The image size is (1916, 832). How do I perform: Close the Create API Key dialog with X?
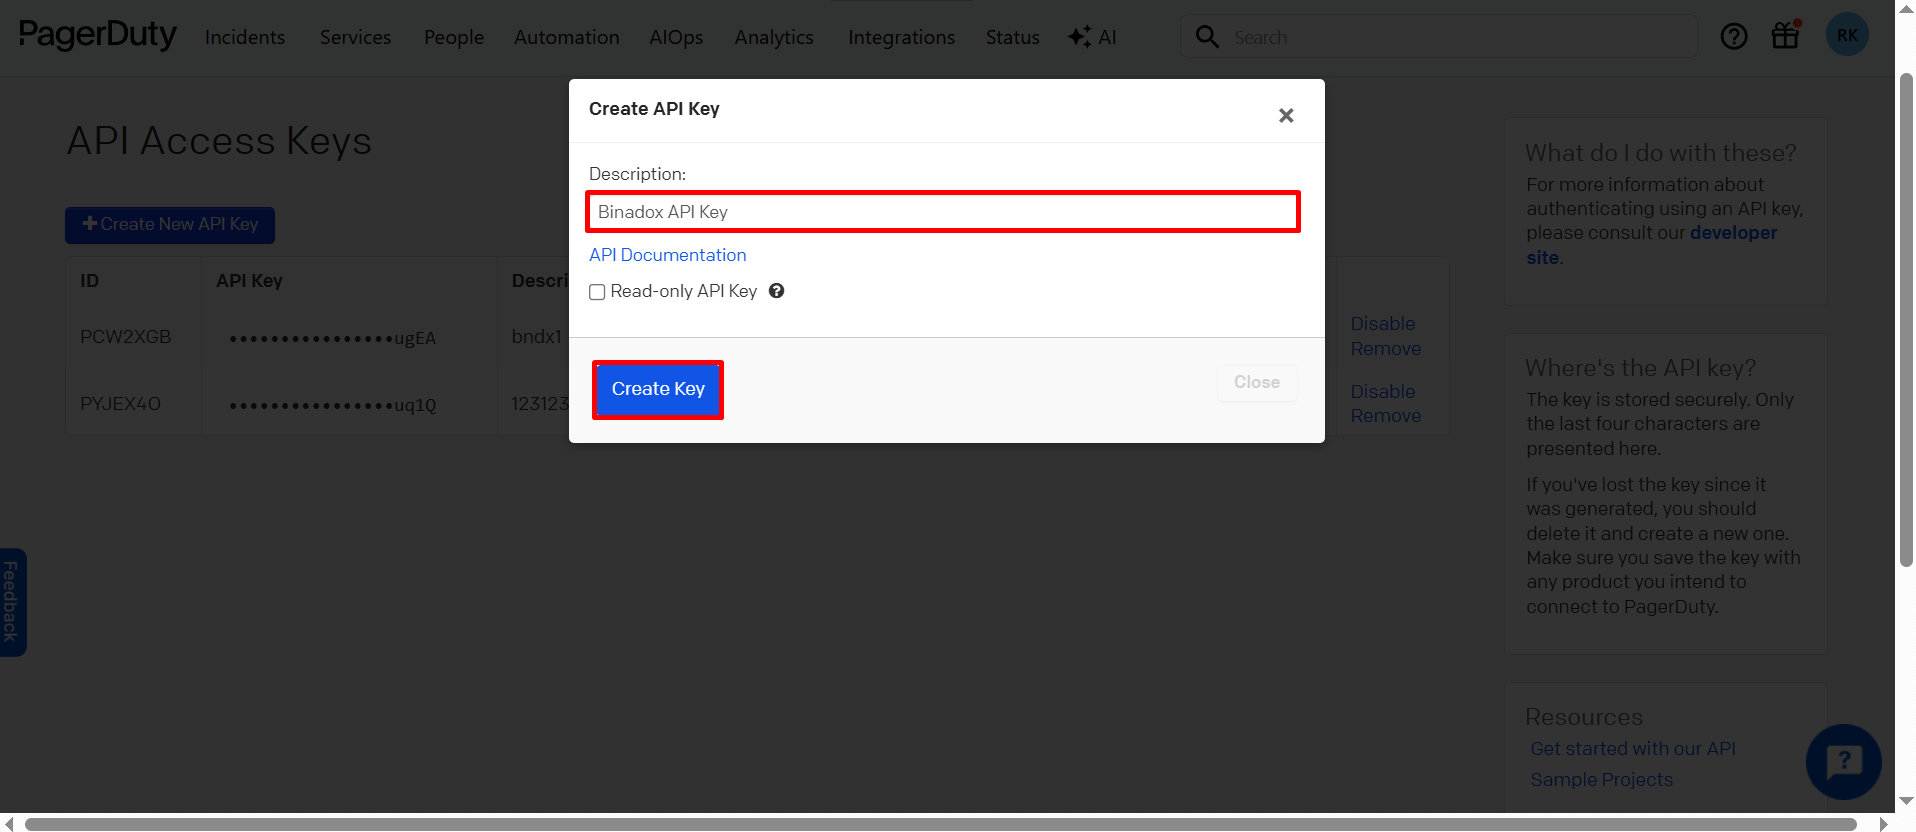tap(1286, 115)
